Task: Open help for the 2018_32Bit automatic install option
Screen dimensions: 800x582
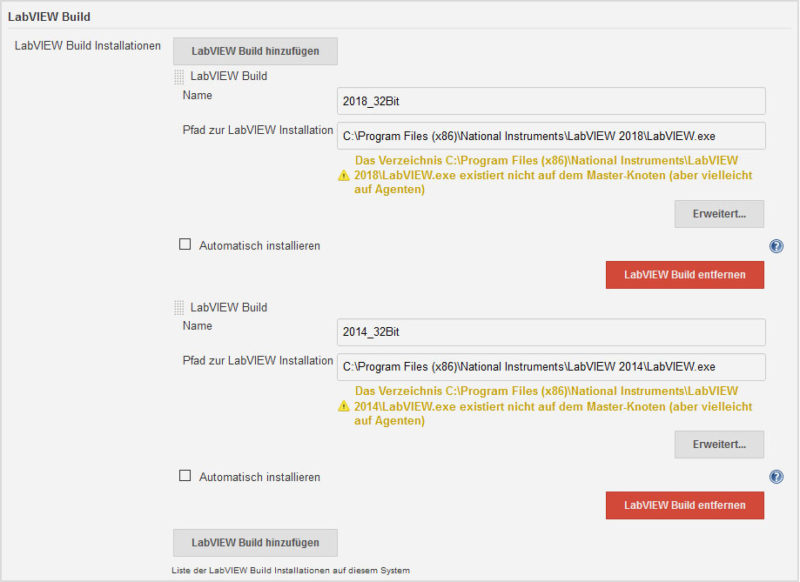Action: (x=776, y=246)
